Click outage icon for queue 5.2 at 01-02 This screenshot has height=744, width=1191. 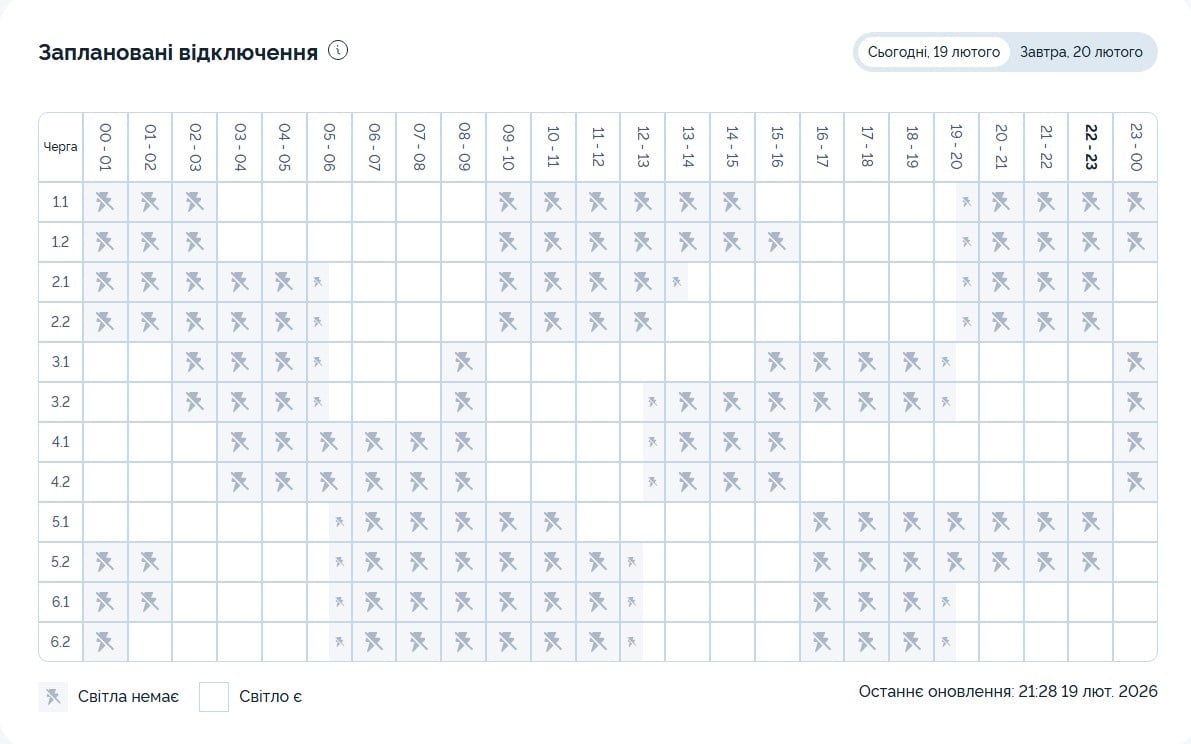pyautogui.click(x=150, y=562)
